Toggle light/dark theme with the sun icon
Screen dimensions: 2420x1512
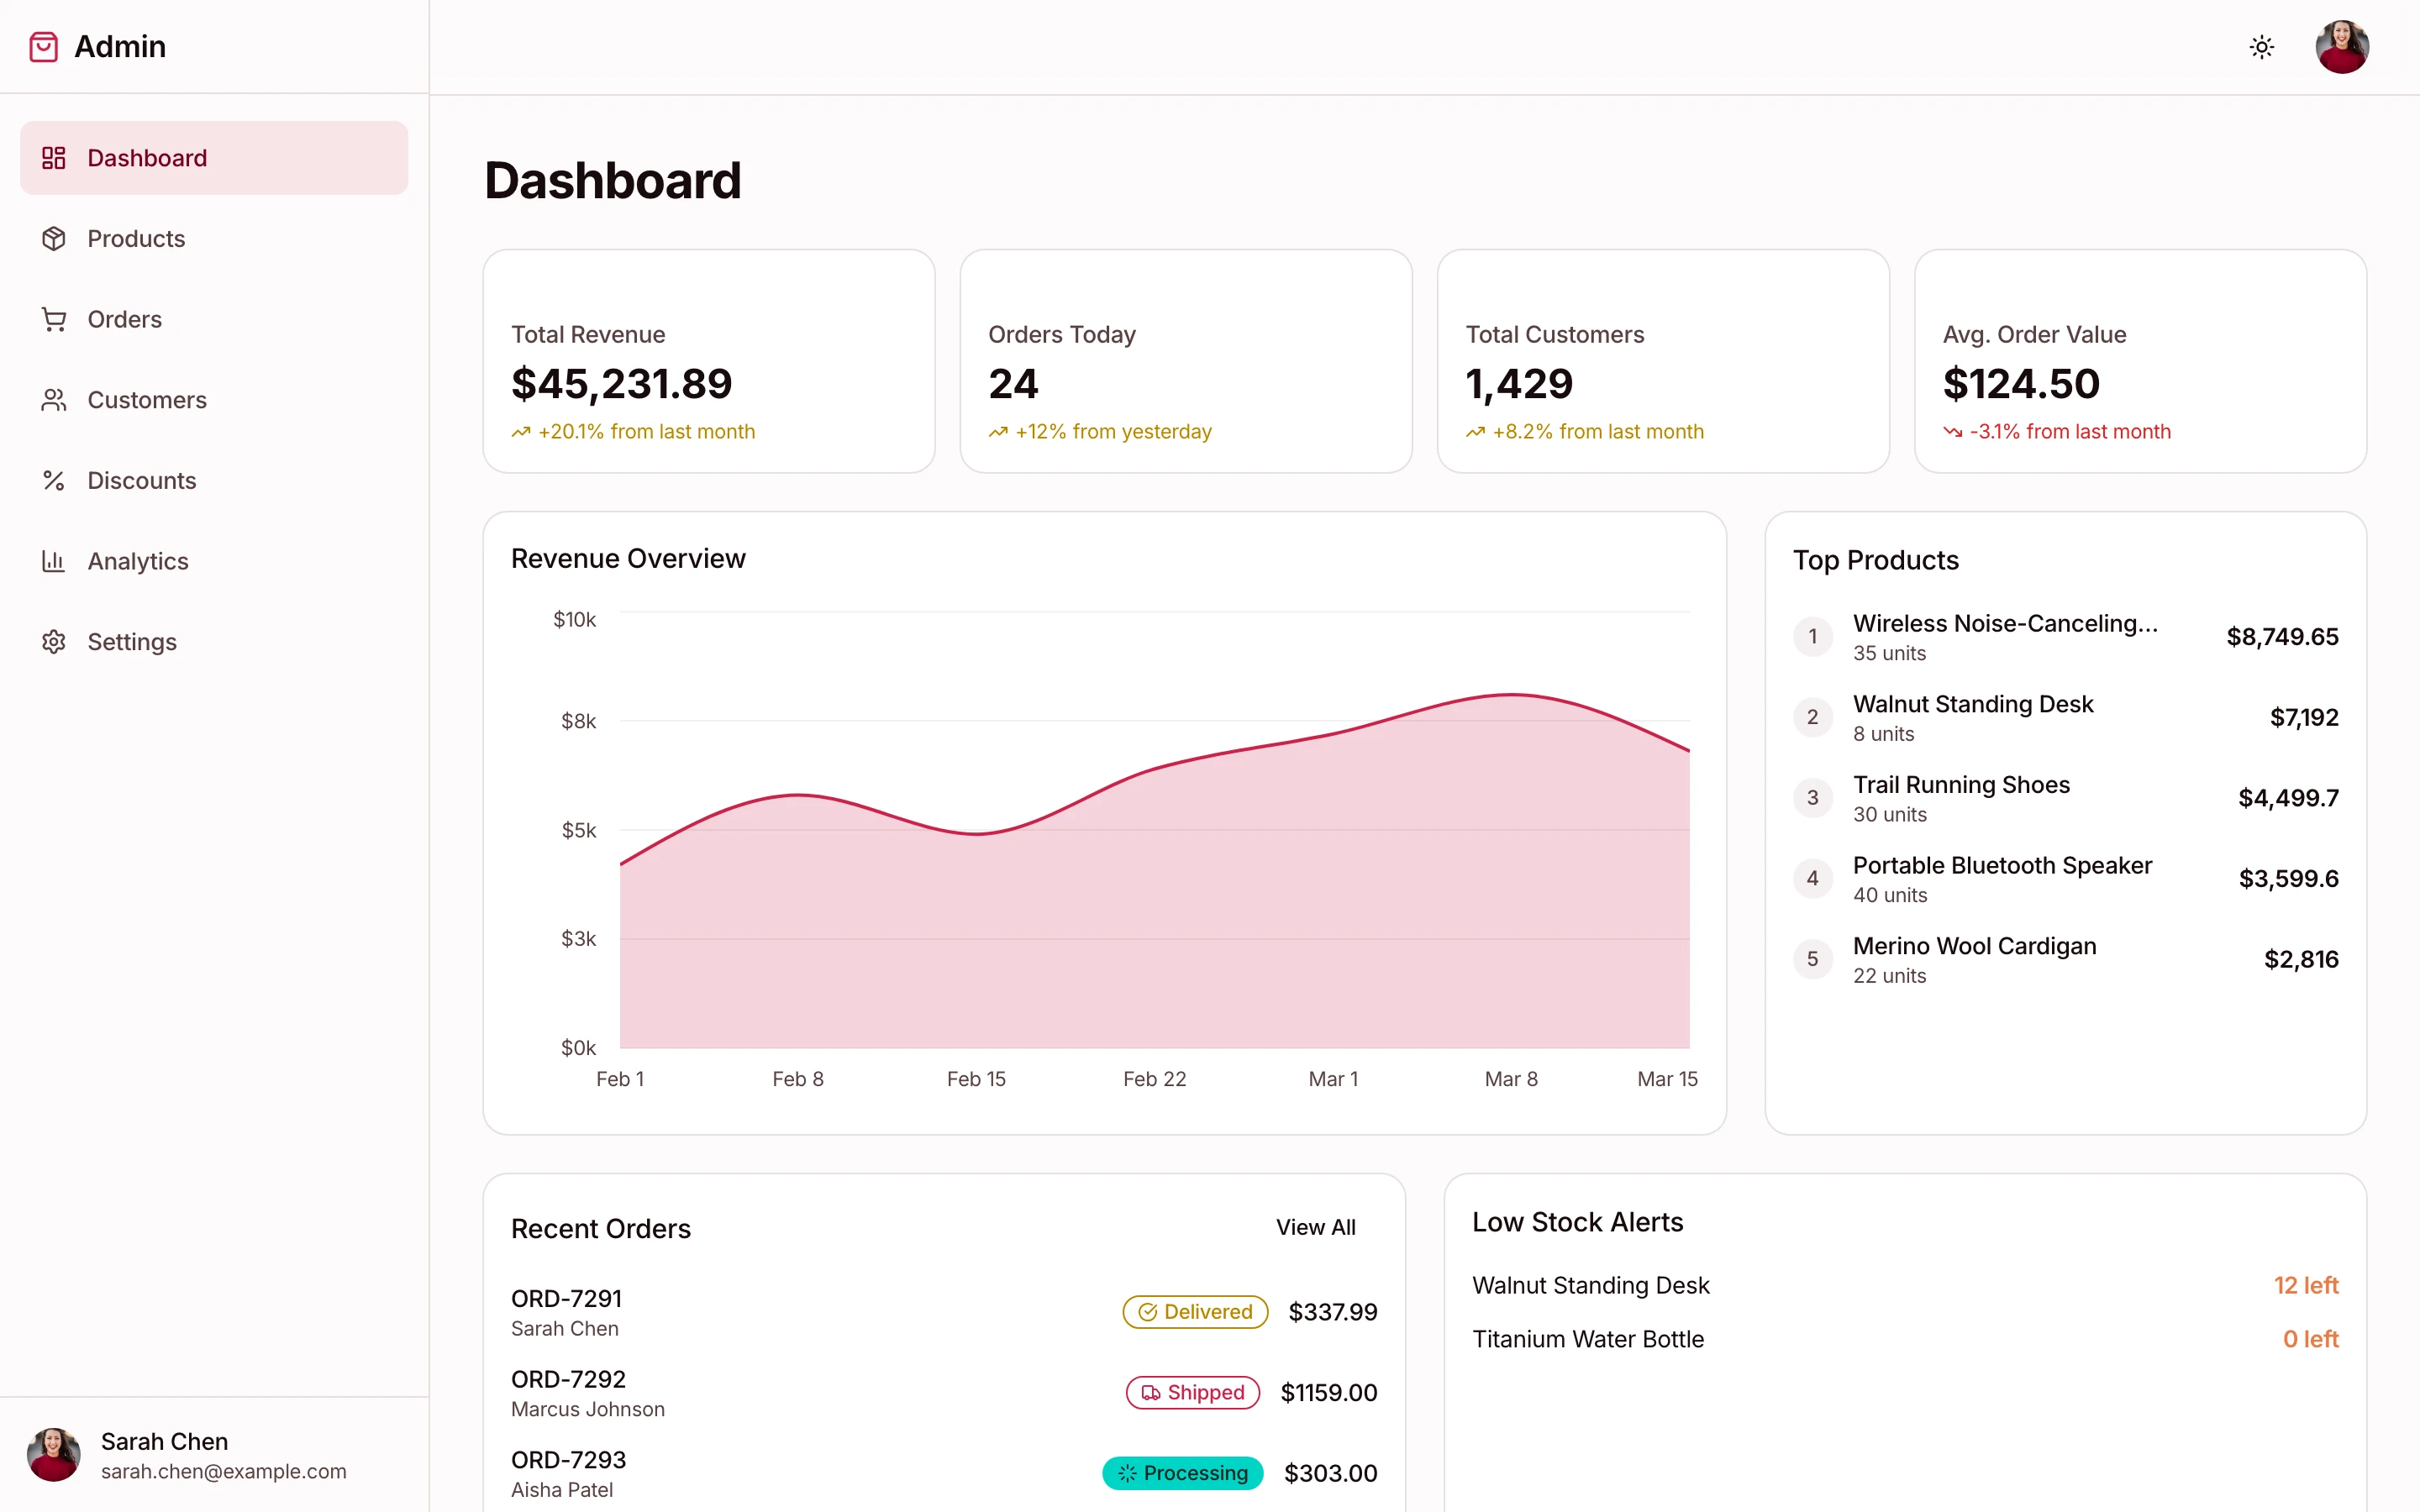coord(2262,47)
